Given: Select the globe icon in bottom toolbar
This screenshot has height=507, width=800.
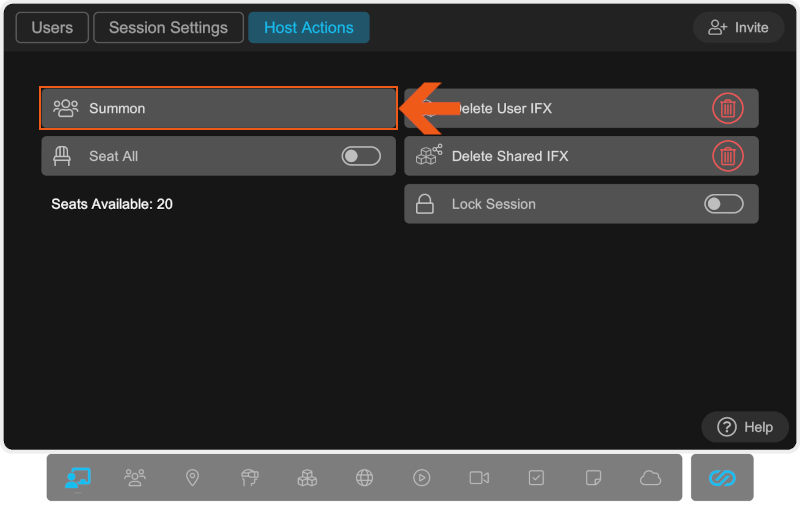Looking at the screenshot, I should [364, 478].
